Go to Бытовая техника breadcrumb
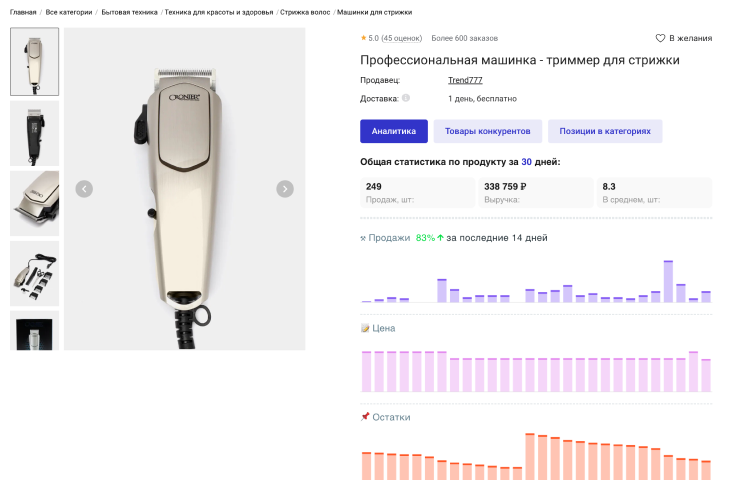738x480 pixels. click(129, 12)
